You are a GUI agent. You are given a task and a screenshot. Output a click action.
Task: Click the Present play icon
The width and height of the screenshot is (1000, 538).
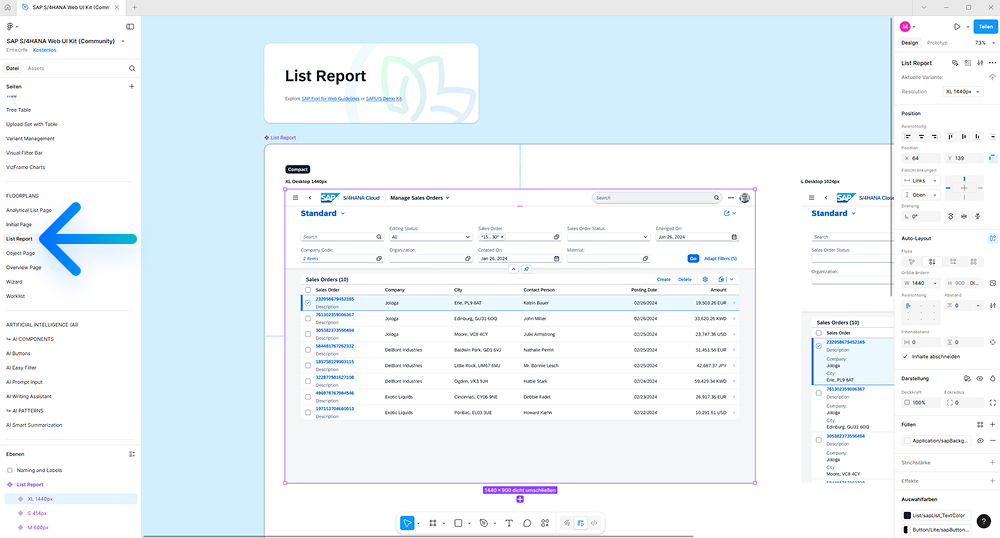point(957,27)
